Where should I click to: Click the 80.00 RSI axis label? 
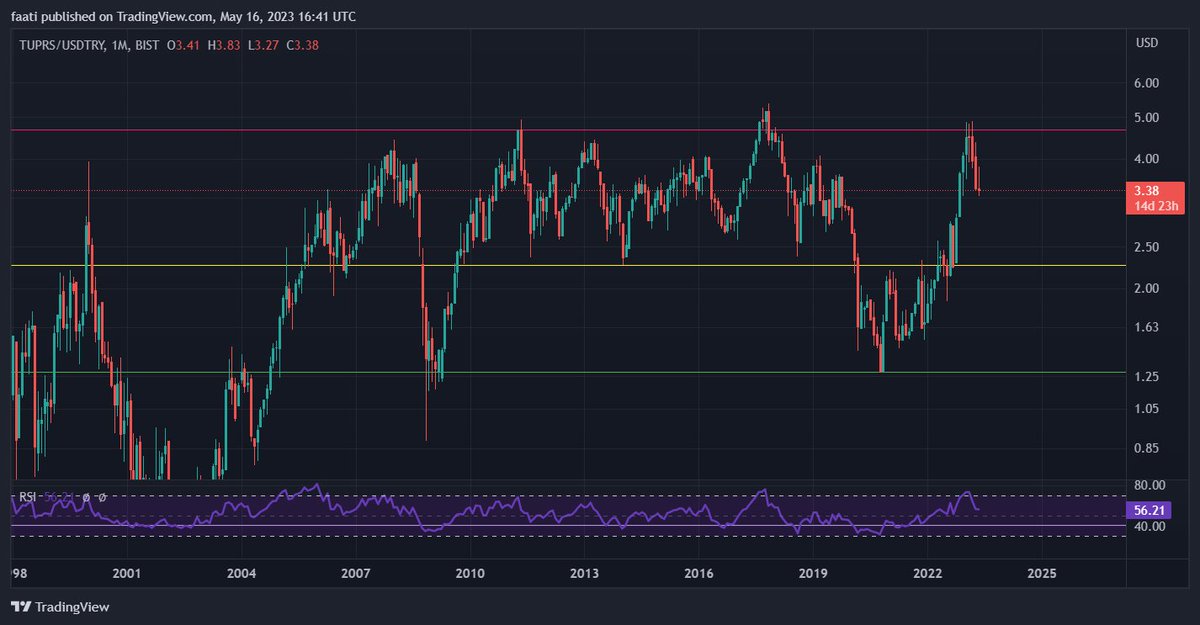click(x=1149, y=486)
